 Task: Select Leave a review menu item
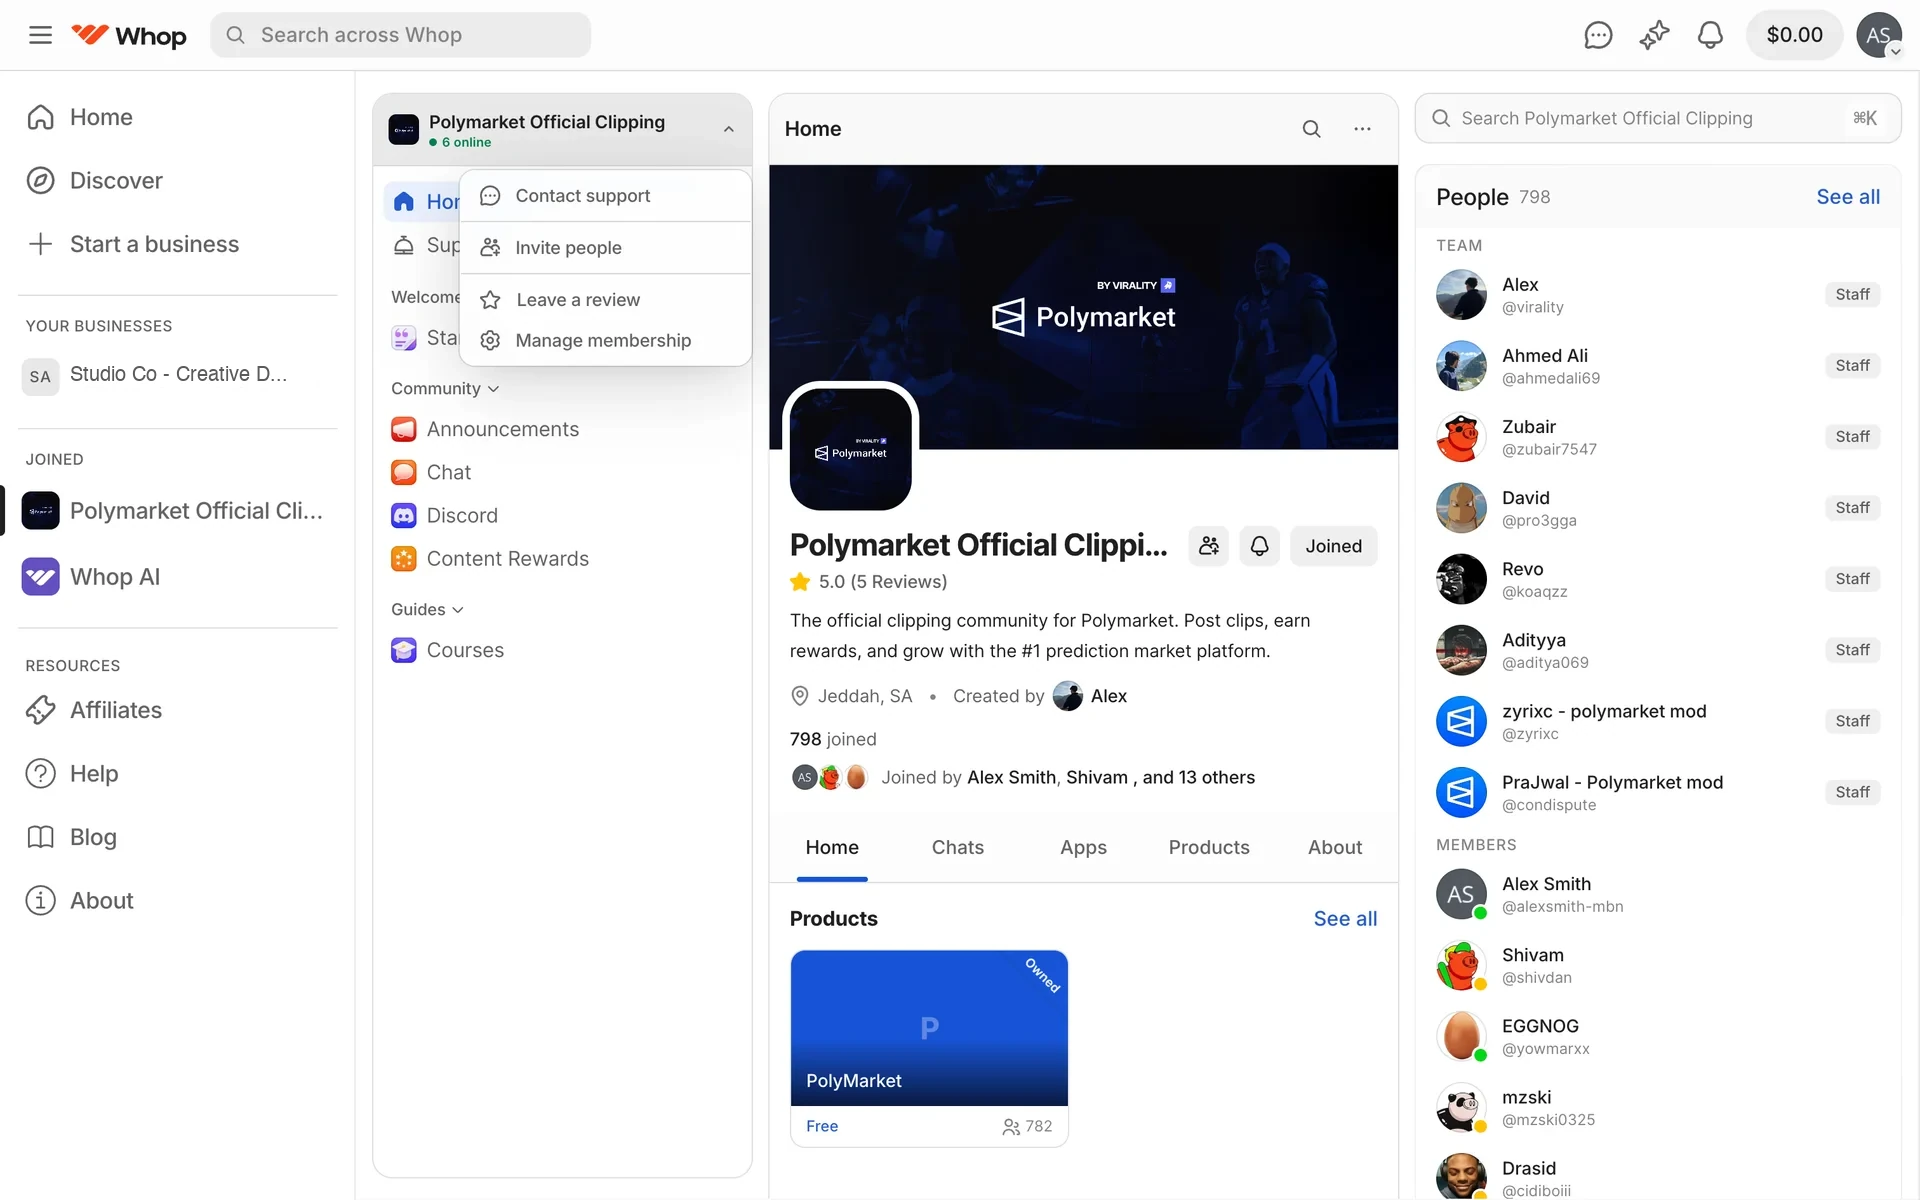pyautogui.click(x=605, y=300)
